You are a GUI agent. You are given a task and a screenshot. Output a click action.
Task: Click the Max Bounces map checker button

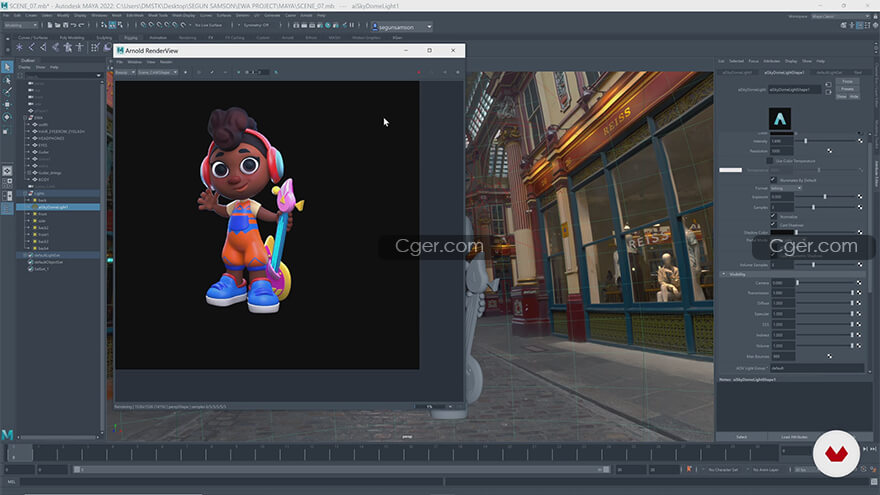[x=829, y=356]
